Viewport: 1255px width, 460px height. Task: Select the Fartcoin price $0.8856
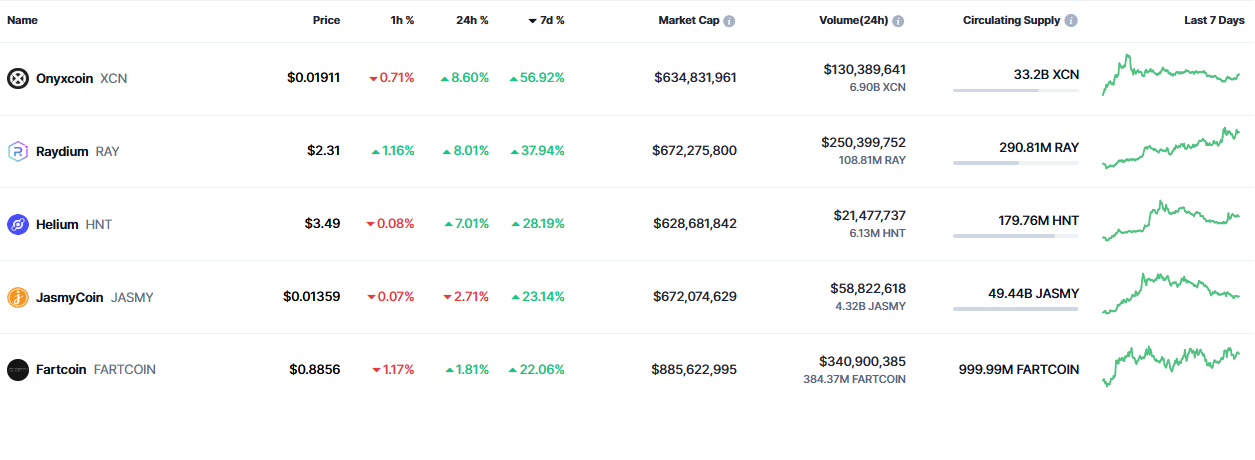(315, 370)
